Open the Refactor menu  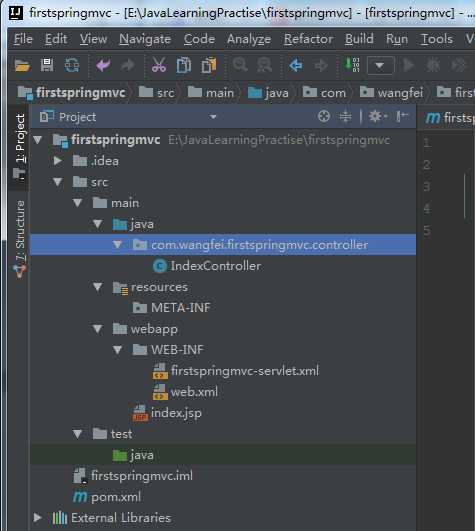point(308,39)
